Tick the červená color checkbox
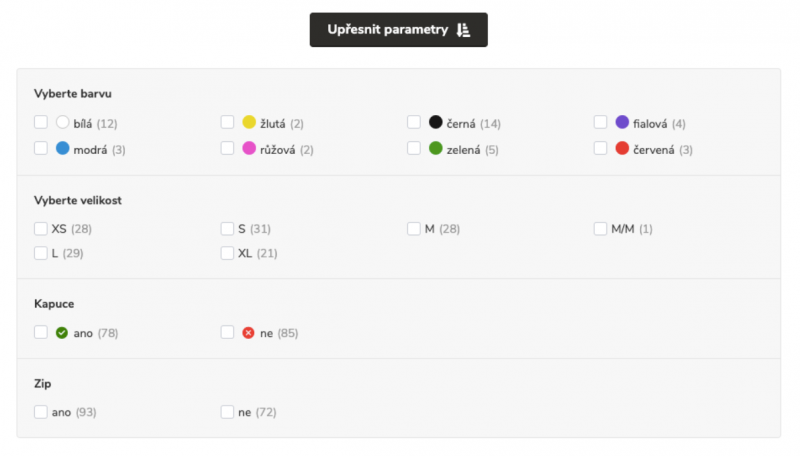 point(601,148)
